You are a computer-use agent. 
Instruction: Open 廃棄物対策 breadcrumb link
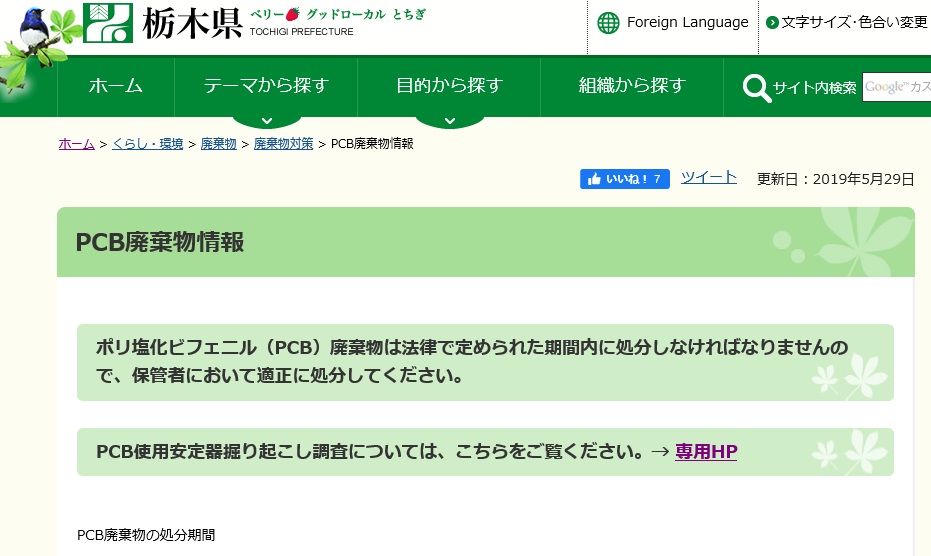283,144
